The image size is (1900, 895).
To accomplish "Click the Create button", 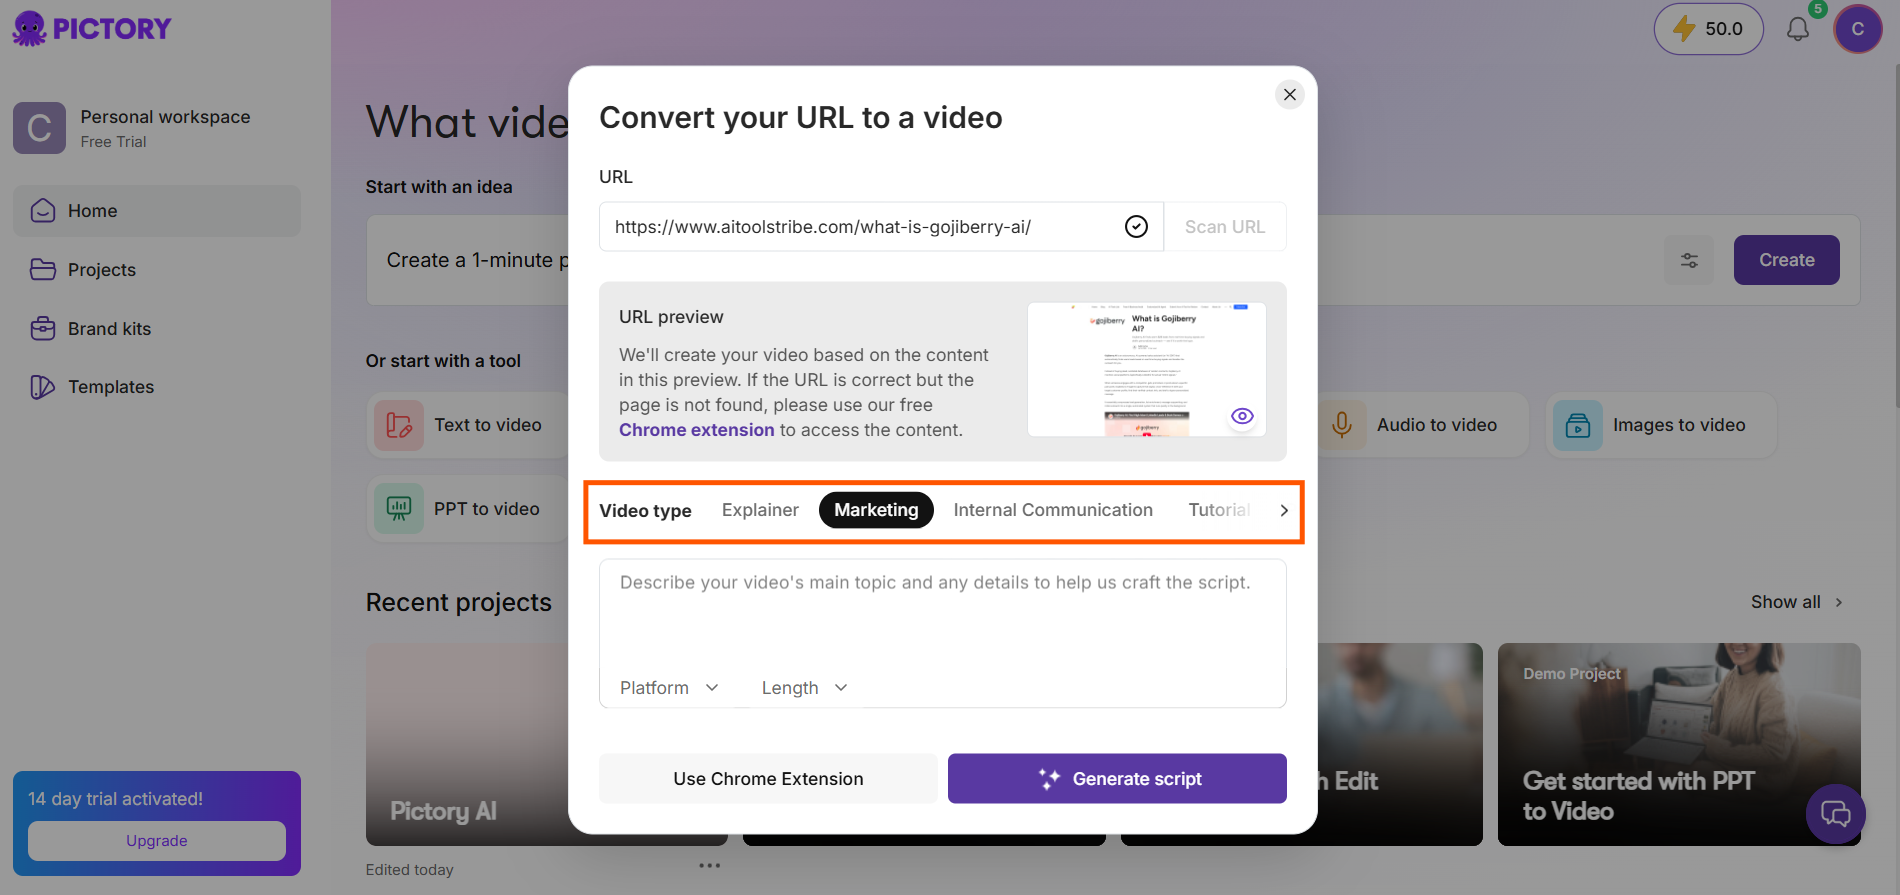I will tap(1786, 260).
